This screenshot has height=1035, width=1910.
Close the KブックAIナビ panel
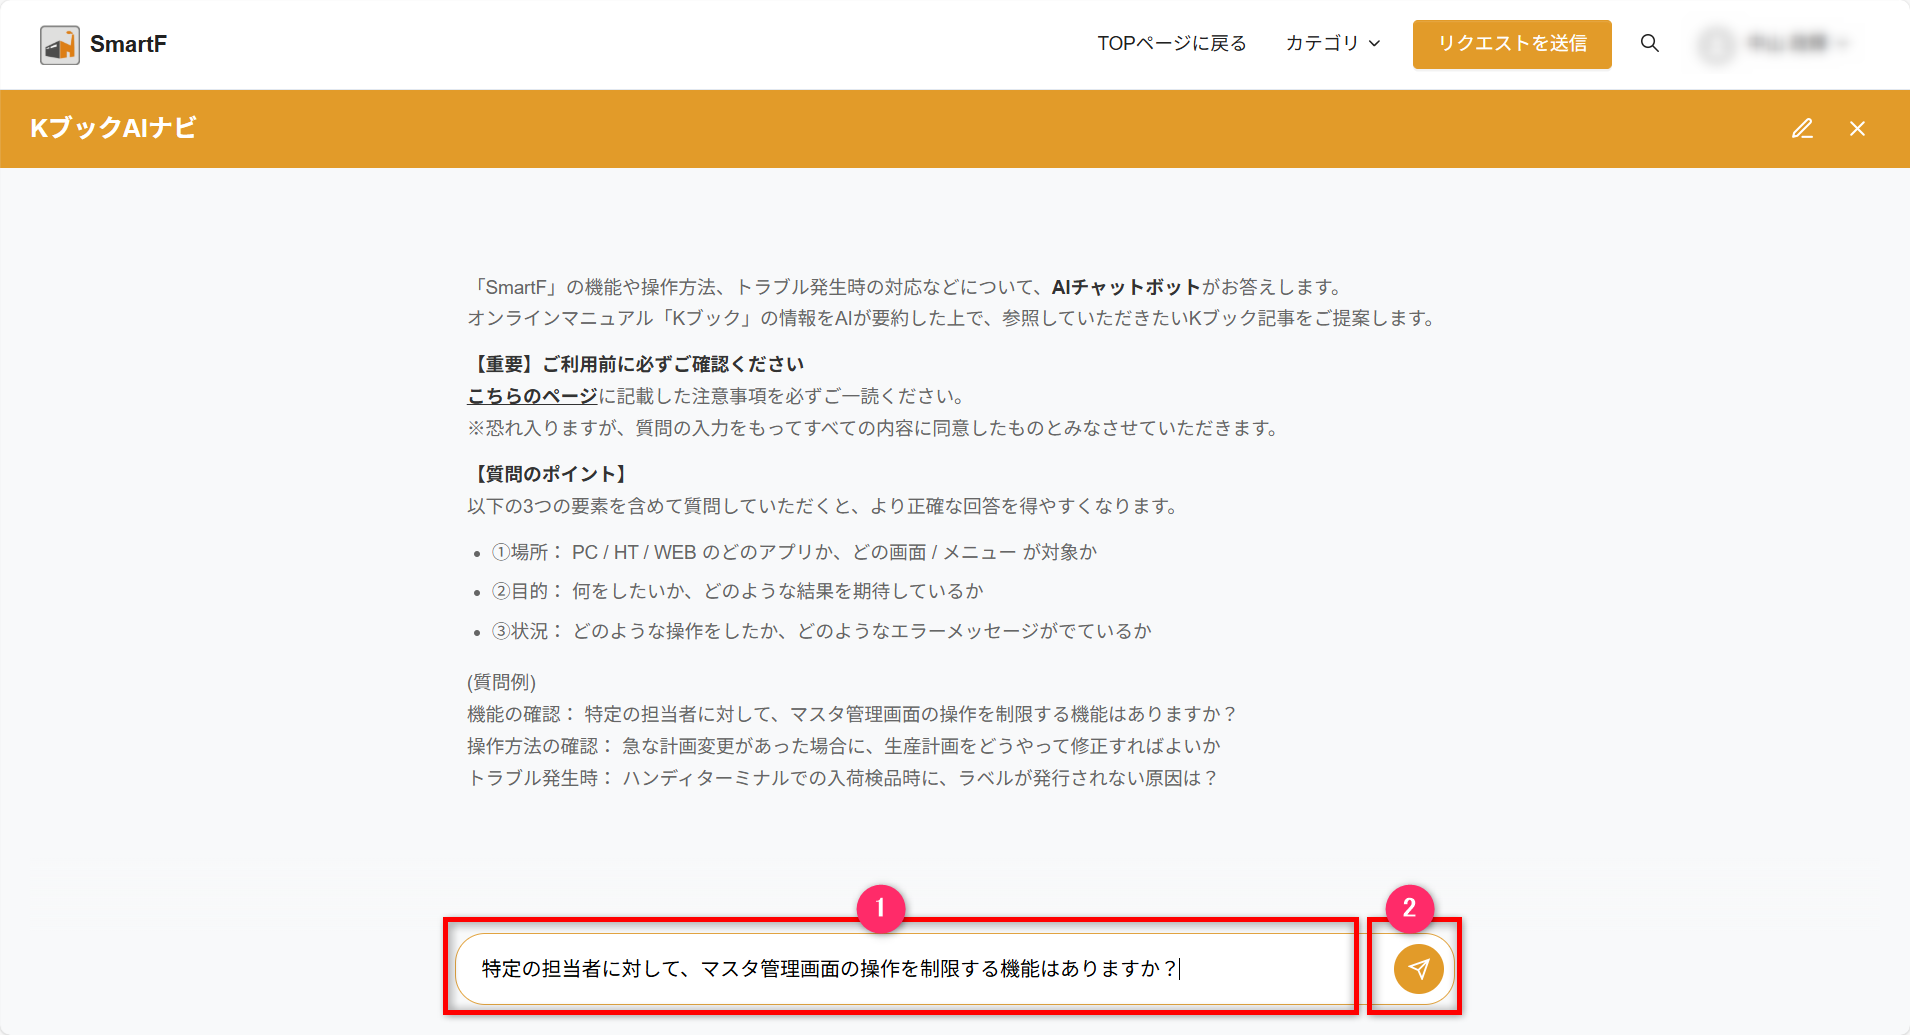1857,129
